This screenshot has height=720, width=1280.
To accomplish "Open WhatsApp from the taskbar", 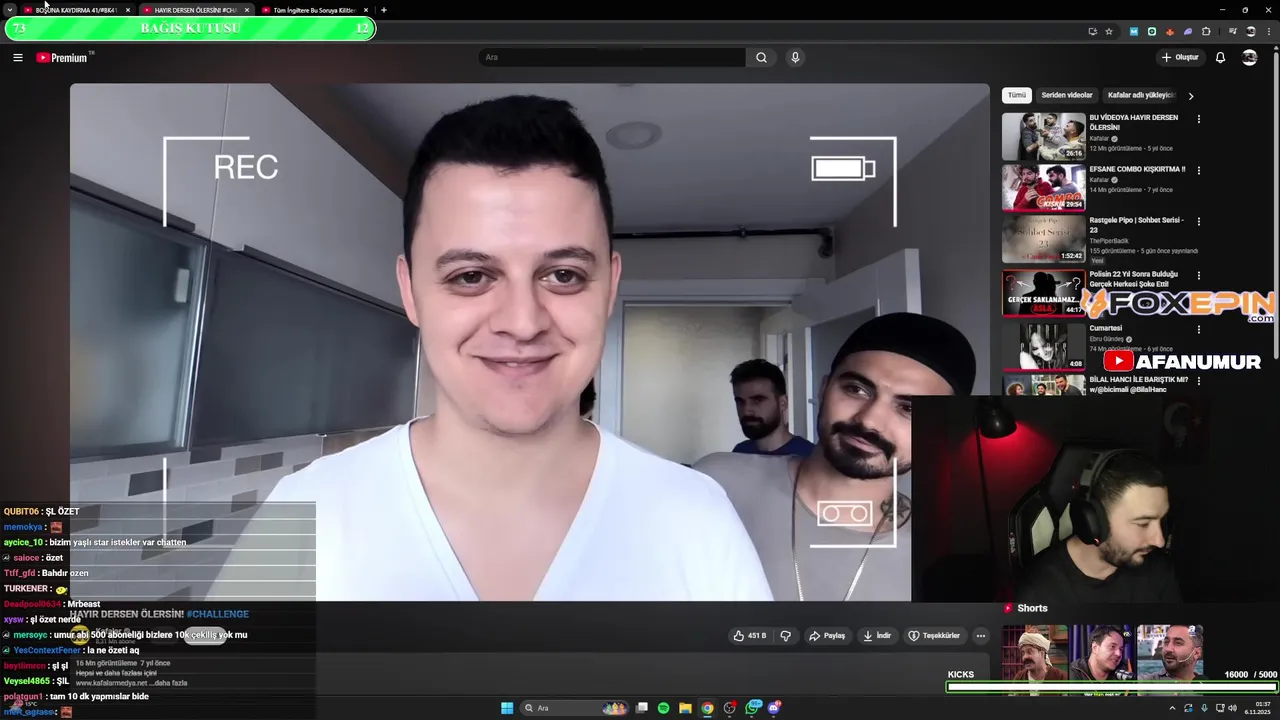I will (x=753, y=708).
